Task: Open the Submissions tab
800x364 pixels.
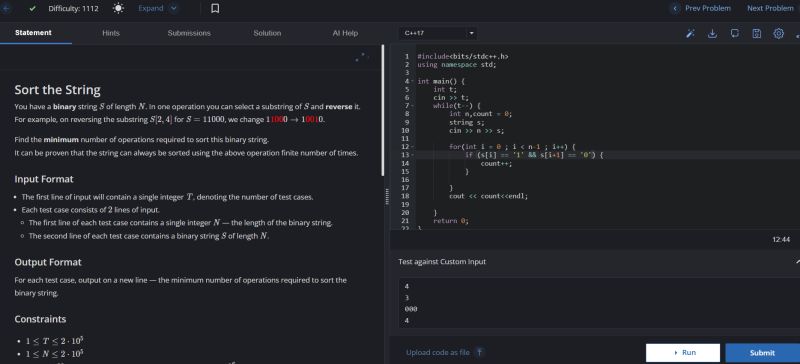Action: [x=189, y=33]
